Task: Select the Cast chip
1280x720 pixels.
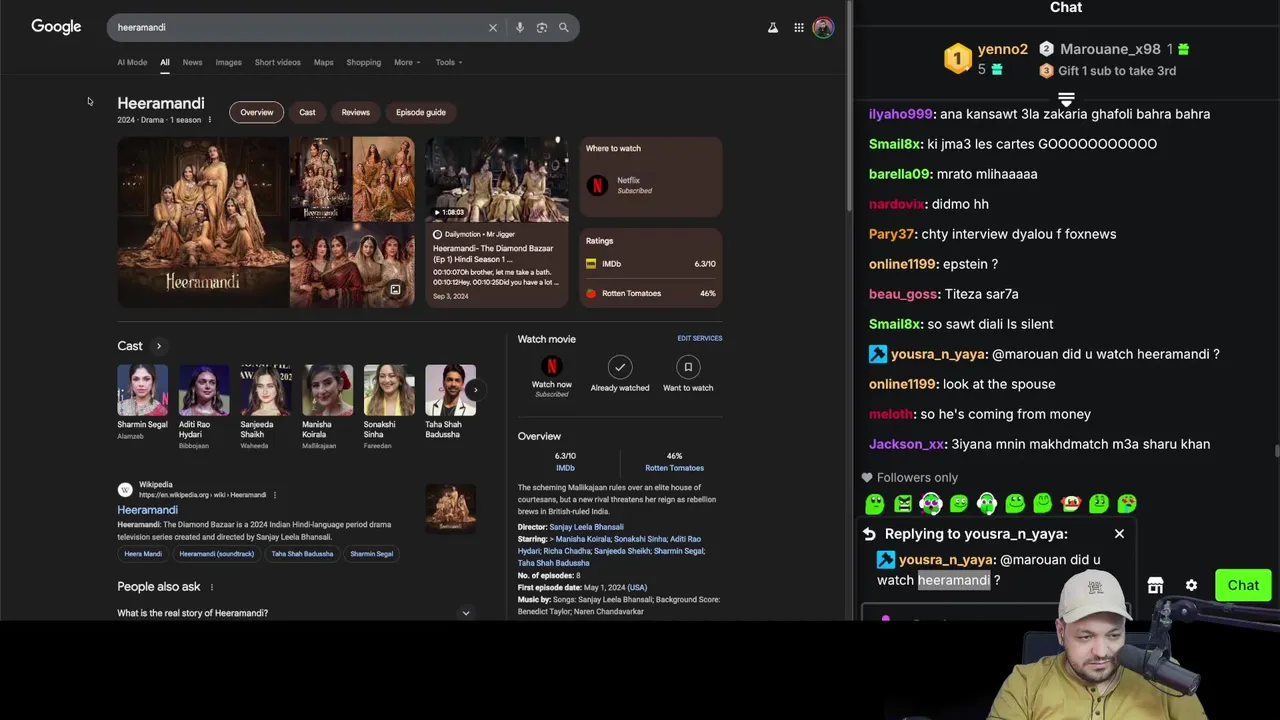Action: click(x=307, y=112)
